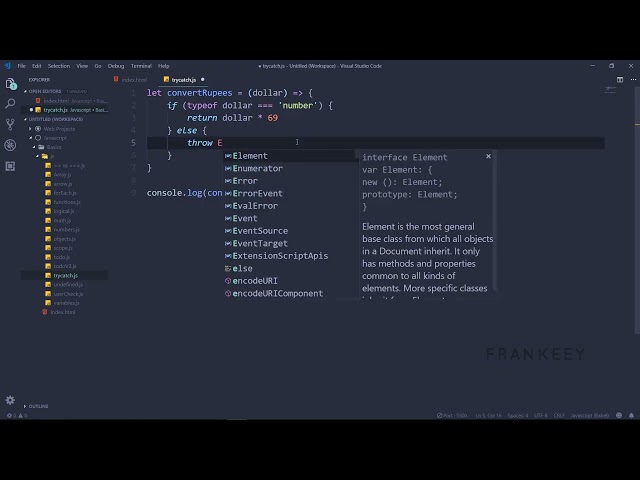Viewport: 640px width, 480px height.
Task: Open the Source Control view
Action: [x=10, y=124]
